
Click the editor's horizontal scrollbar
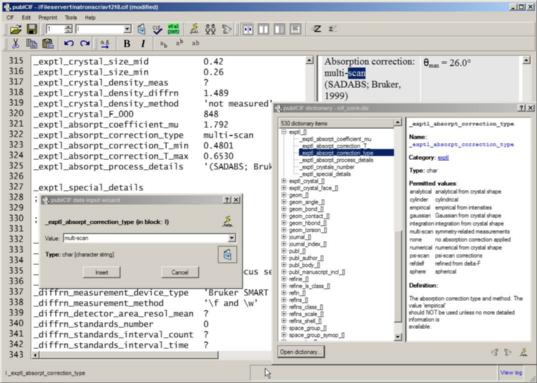click(x=129, y=355)
